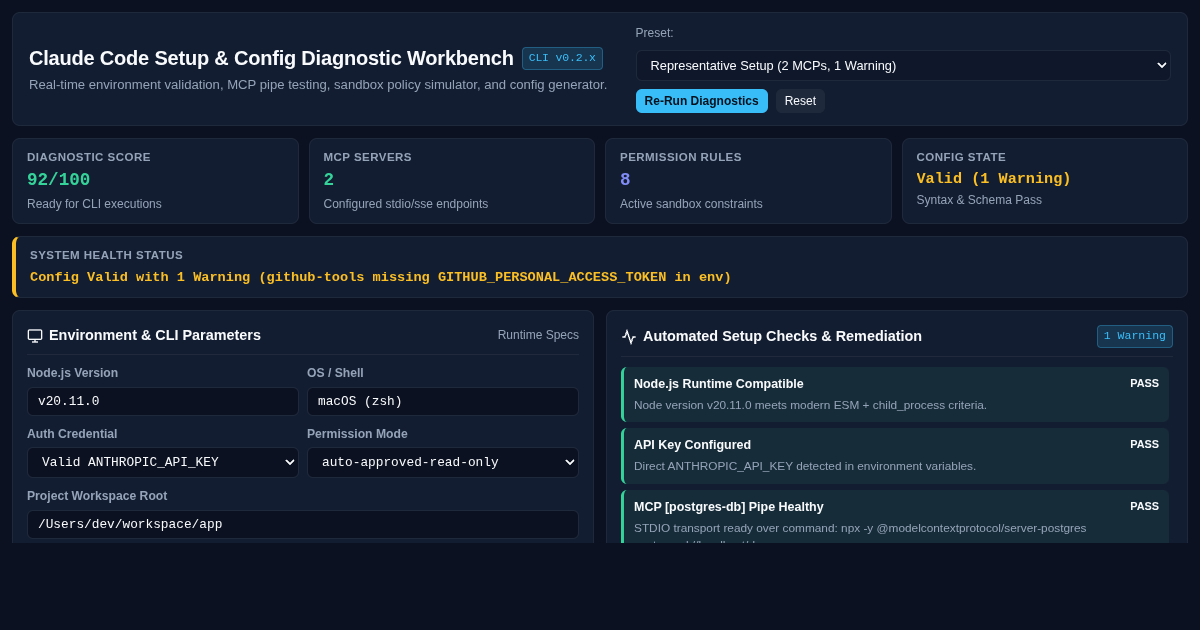
Task: Click the Configured stdio/sse endpoints caption
Action: (406, 204)
